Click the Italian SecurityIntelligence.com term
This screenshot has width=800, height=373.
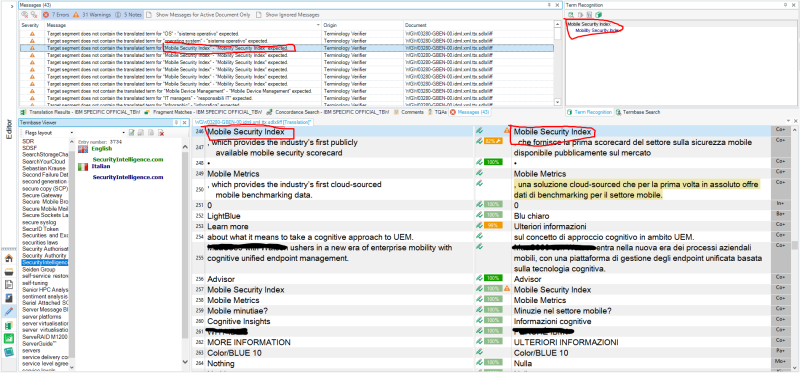coord(128,177)
